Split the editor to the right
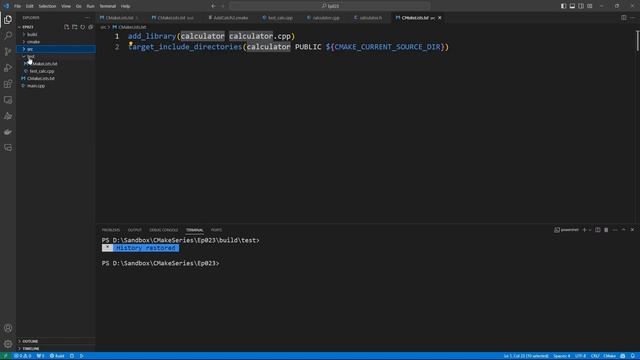This screenshot has height=360, width=640. [x=624, y=18]
